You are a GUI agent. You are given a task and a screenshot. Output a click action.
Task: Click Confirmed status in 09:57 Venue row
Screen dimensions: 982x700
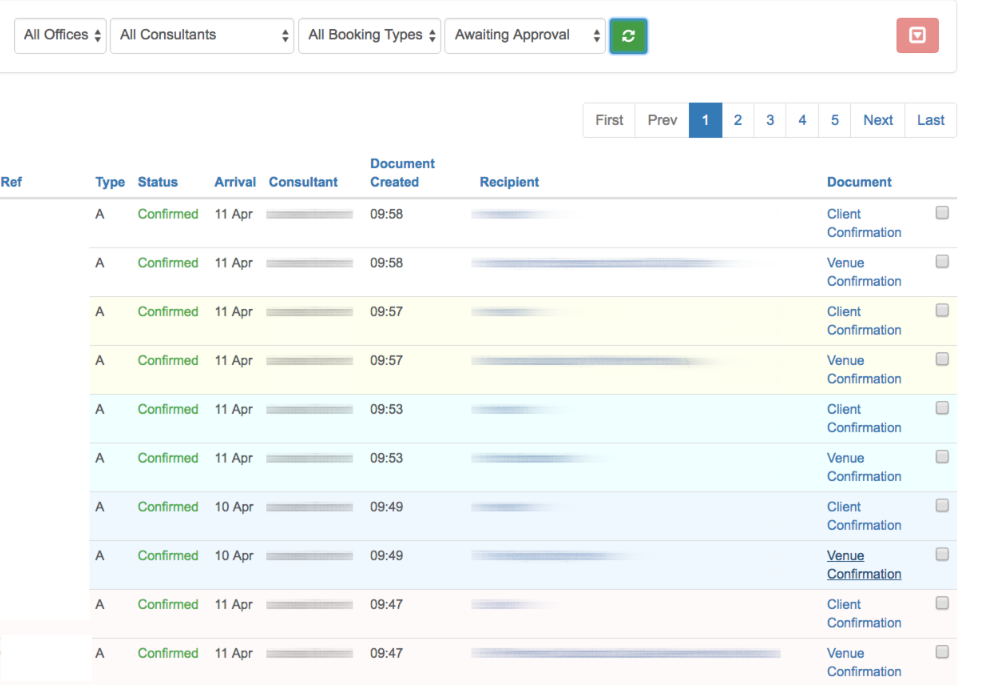pos(168,361)
